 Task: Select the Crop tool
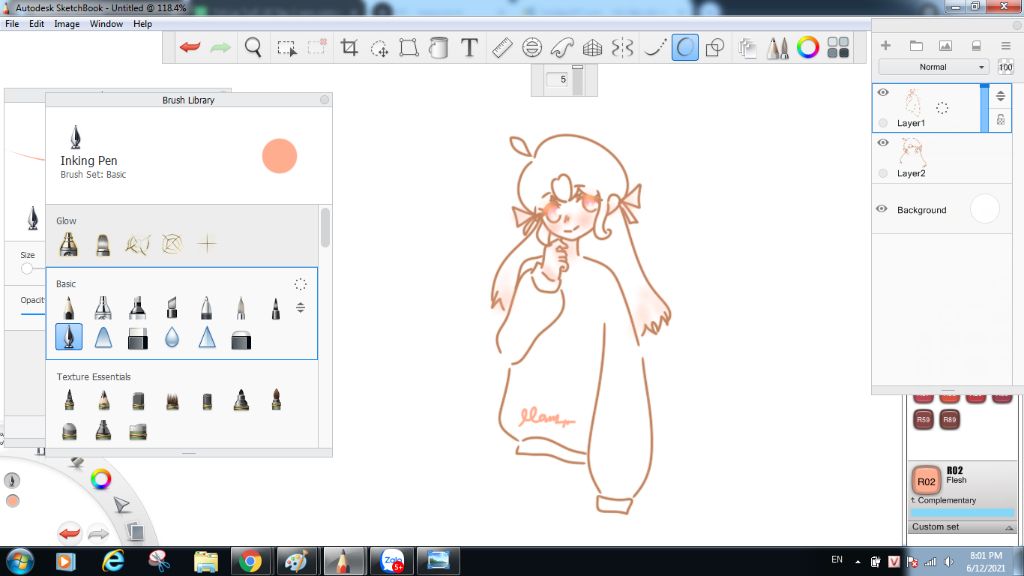point(349,47)
